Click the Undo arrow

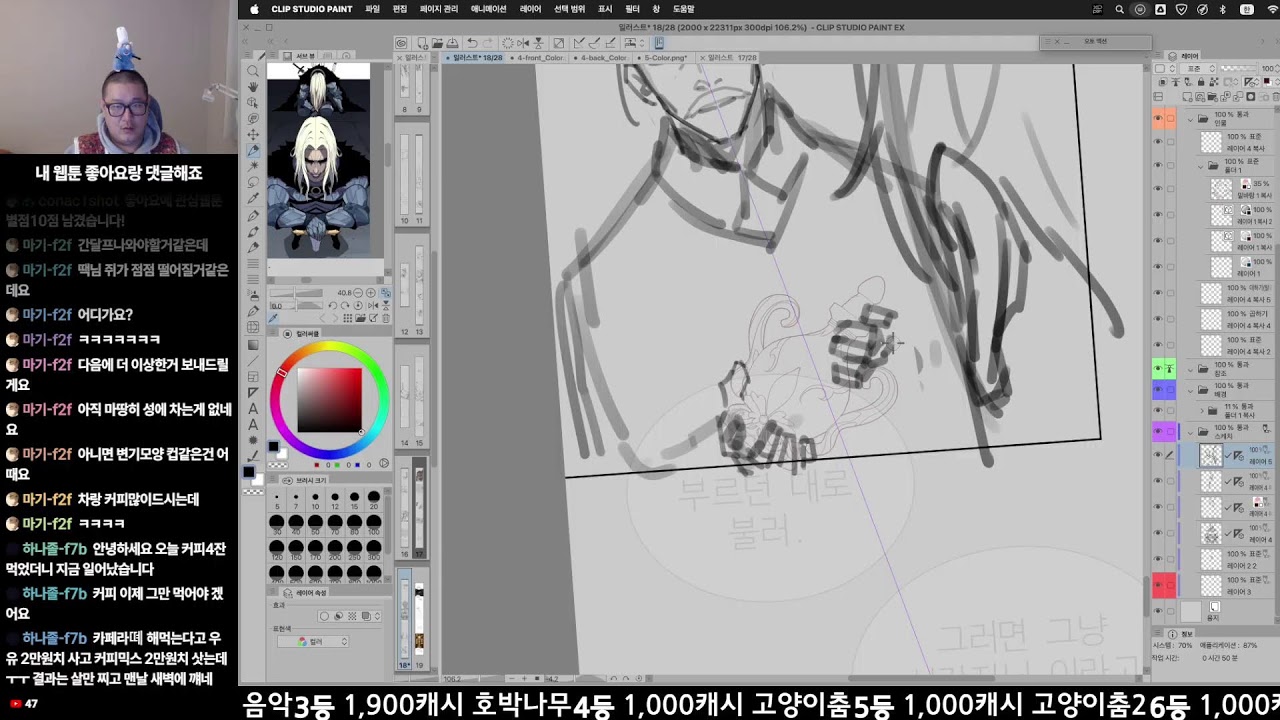pyautogui.click(x=470, y=43)
